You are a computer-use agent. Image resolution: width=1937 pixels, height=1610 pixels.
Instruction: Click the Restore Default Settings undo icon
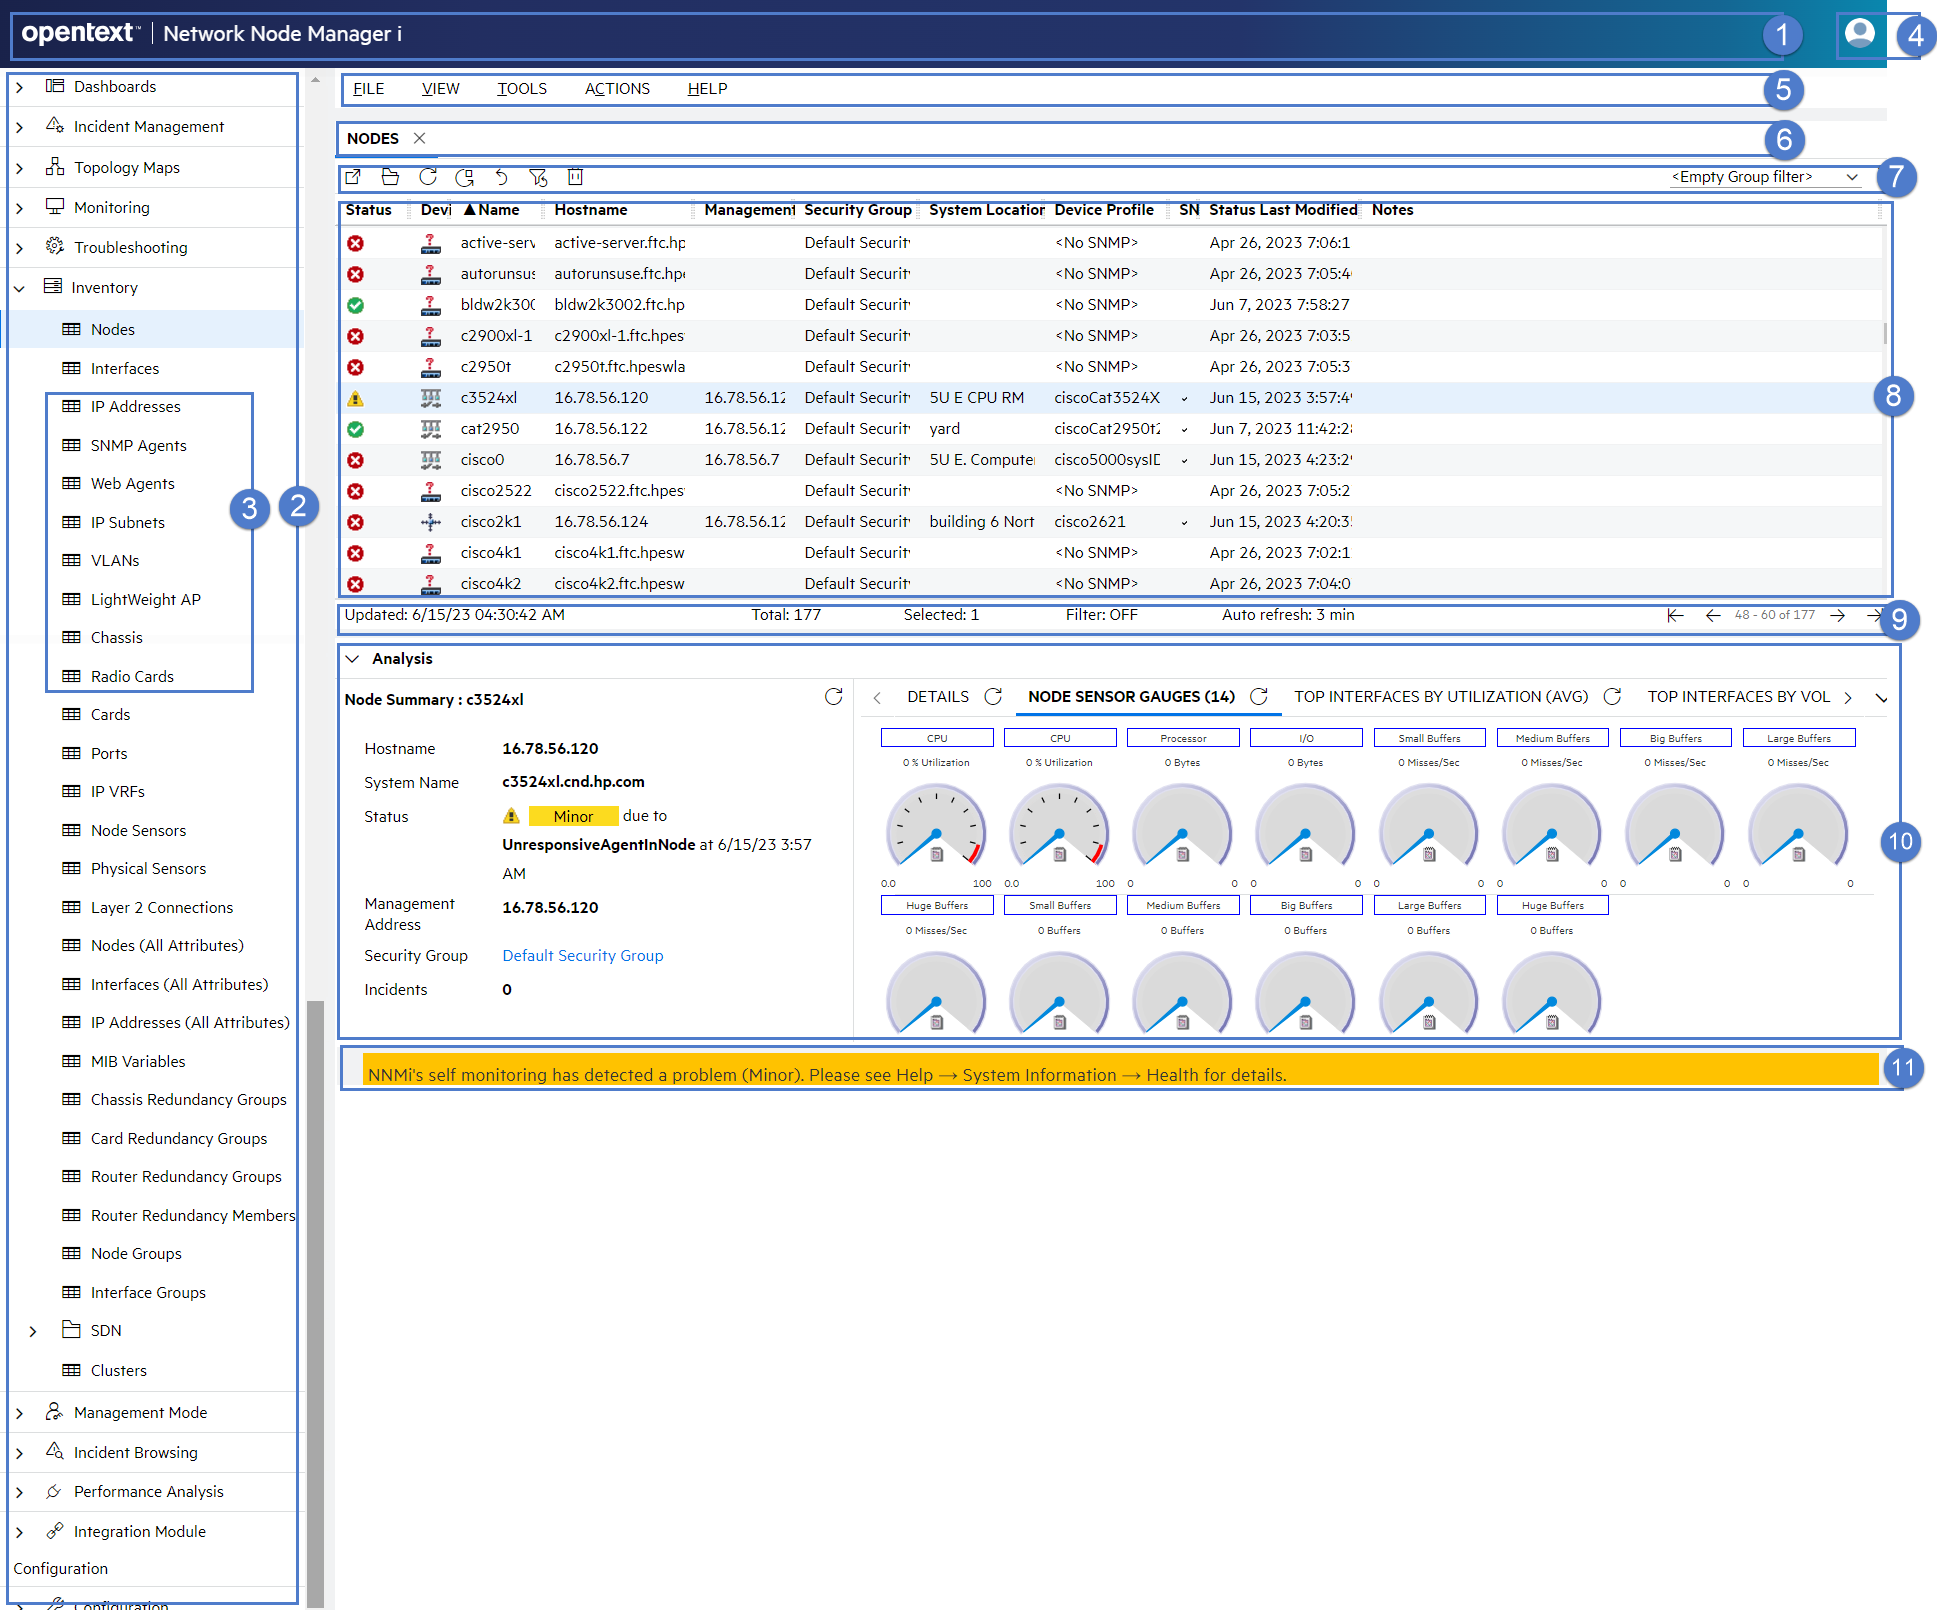[502, 177]
